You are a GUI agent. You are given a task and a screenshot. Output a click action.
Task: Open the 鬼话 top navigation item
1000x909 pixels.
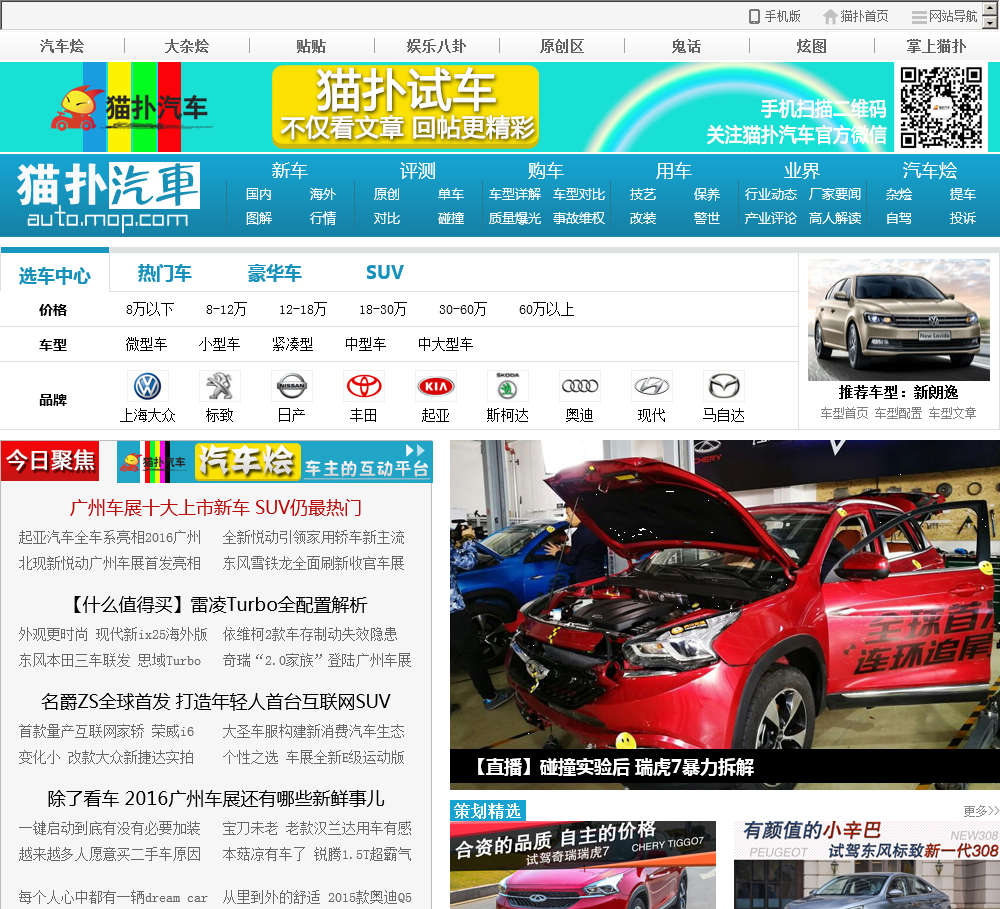click(x=686, y=46)
